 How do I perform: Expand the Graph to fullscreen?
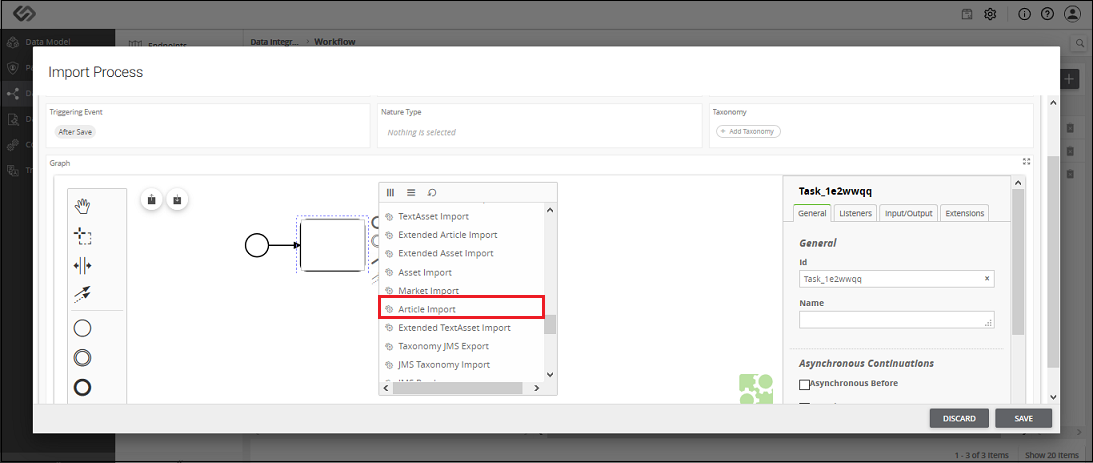(x=1026, y=162)
